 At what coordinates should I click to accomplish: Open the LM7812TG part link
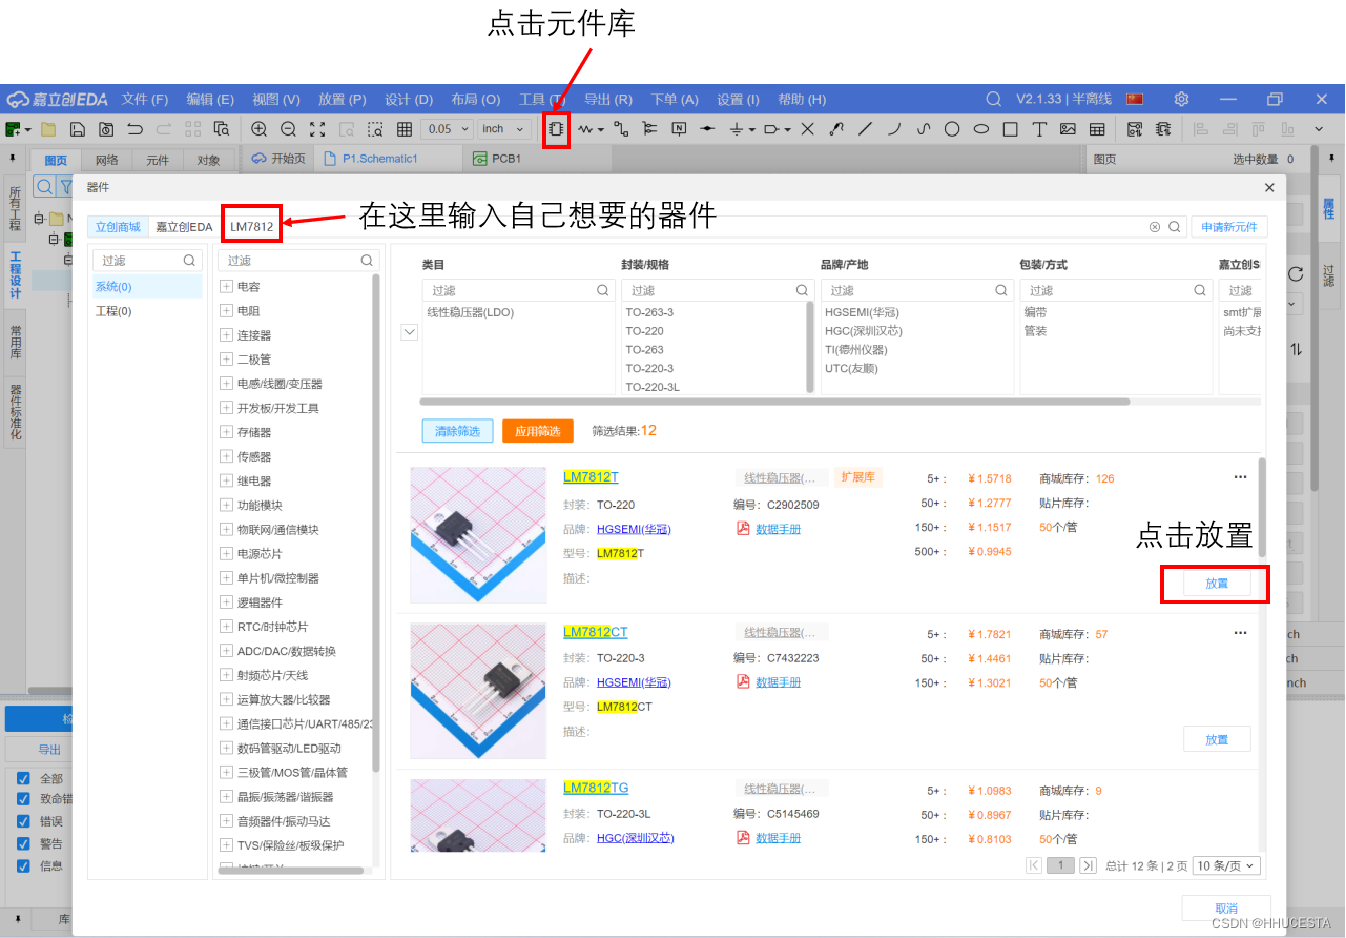pyautogui.click(x=596, y=788)
